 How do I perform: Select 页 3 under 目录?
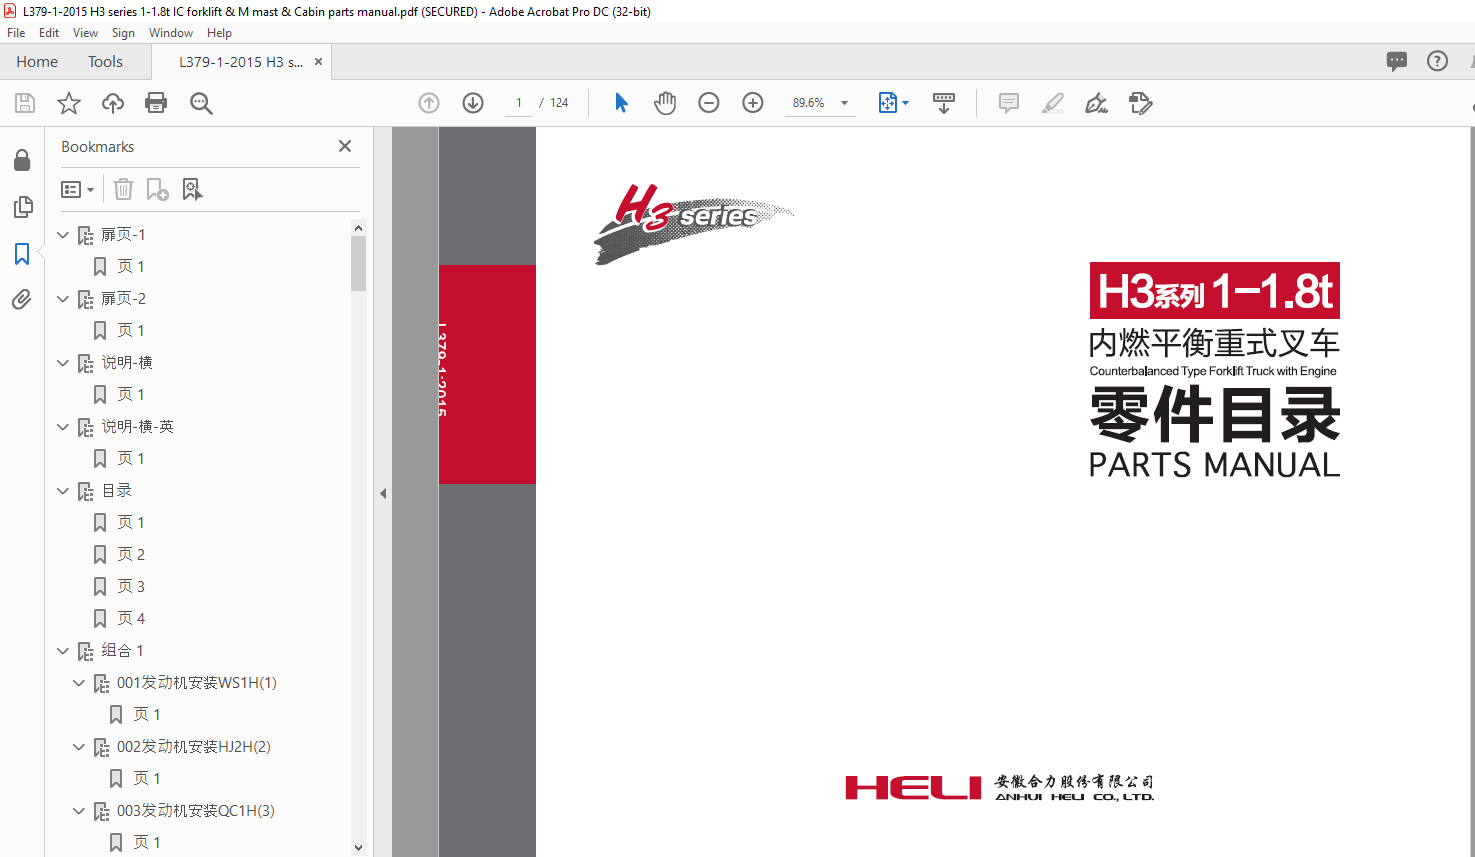pyautogui.click(x=131, y=587)
